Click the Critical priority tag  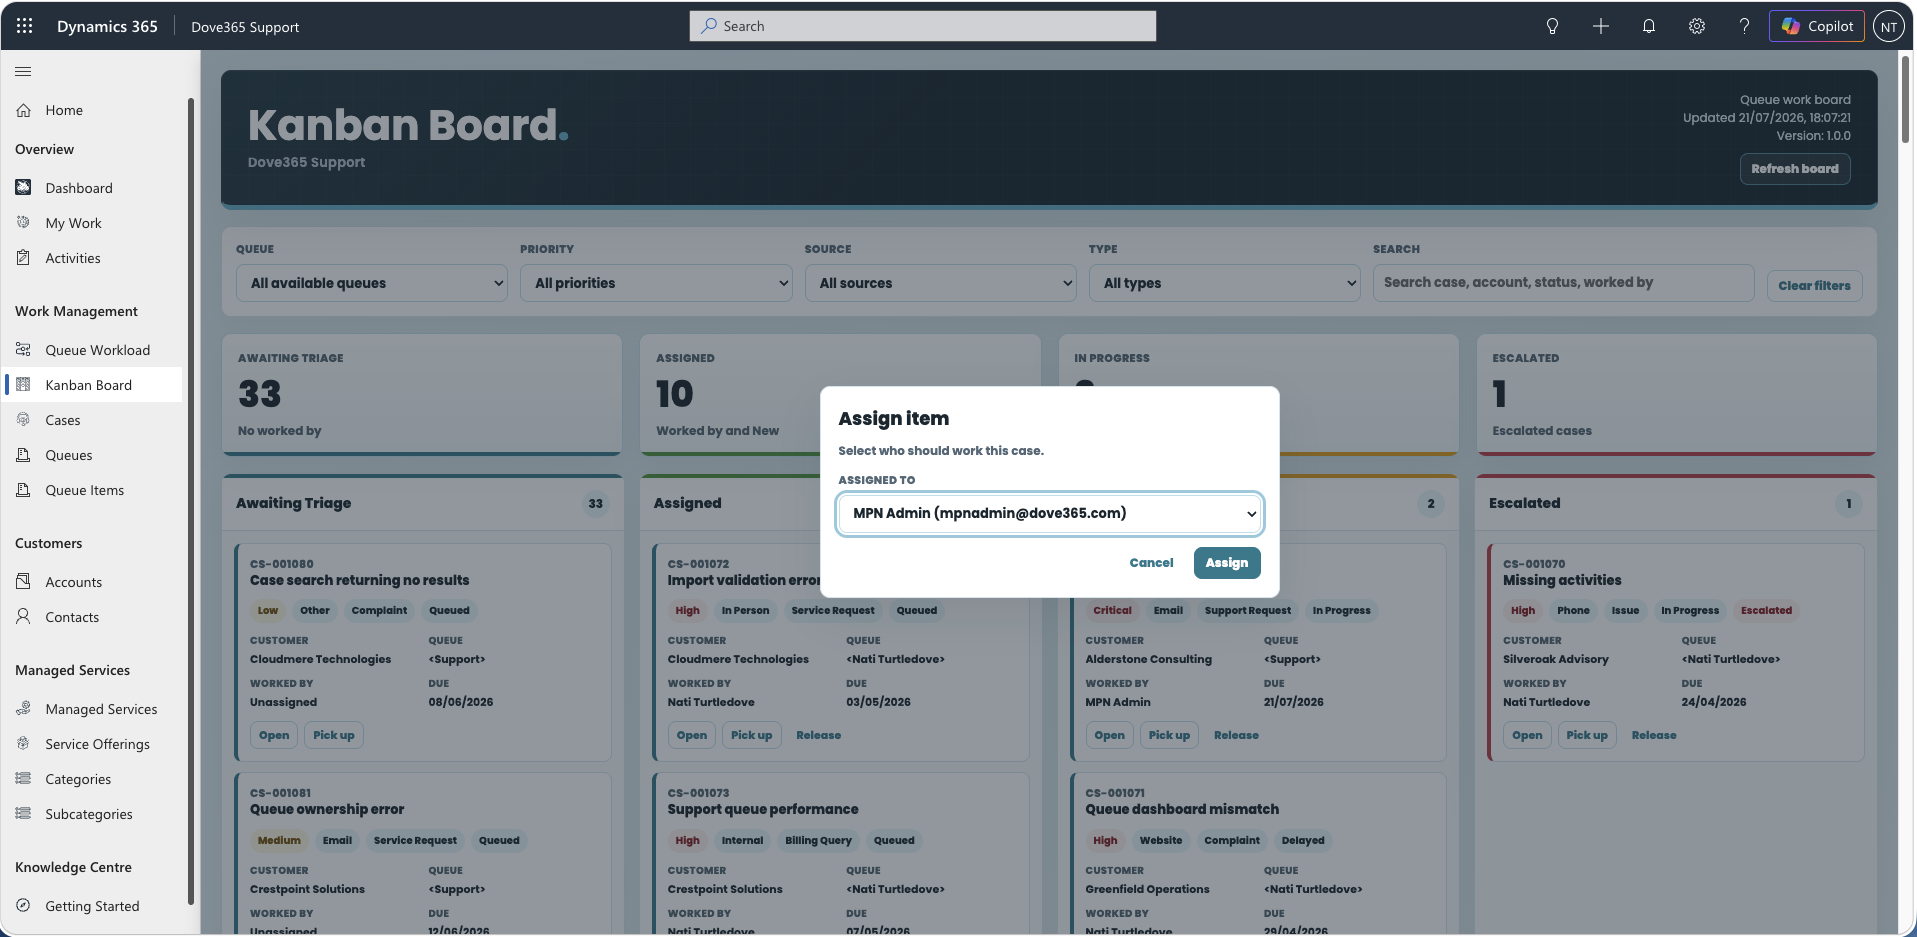tap(1112, 610)
